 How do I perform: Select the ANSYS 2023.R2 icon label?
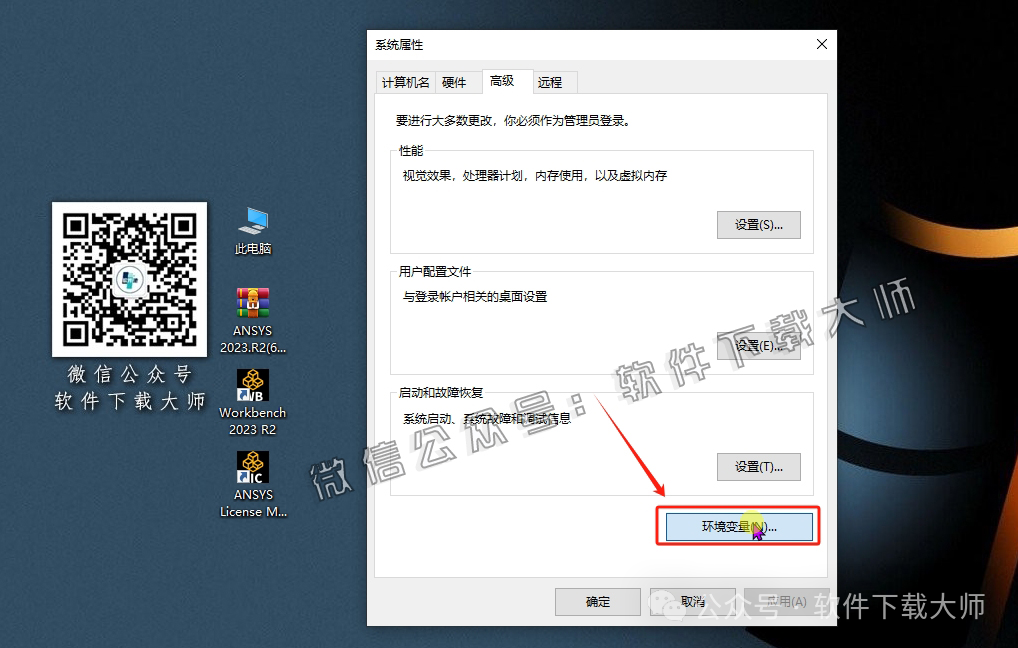click(252, 340)
